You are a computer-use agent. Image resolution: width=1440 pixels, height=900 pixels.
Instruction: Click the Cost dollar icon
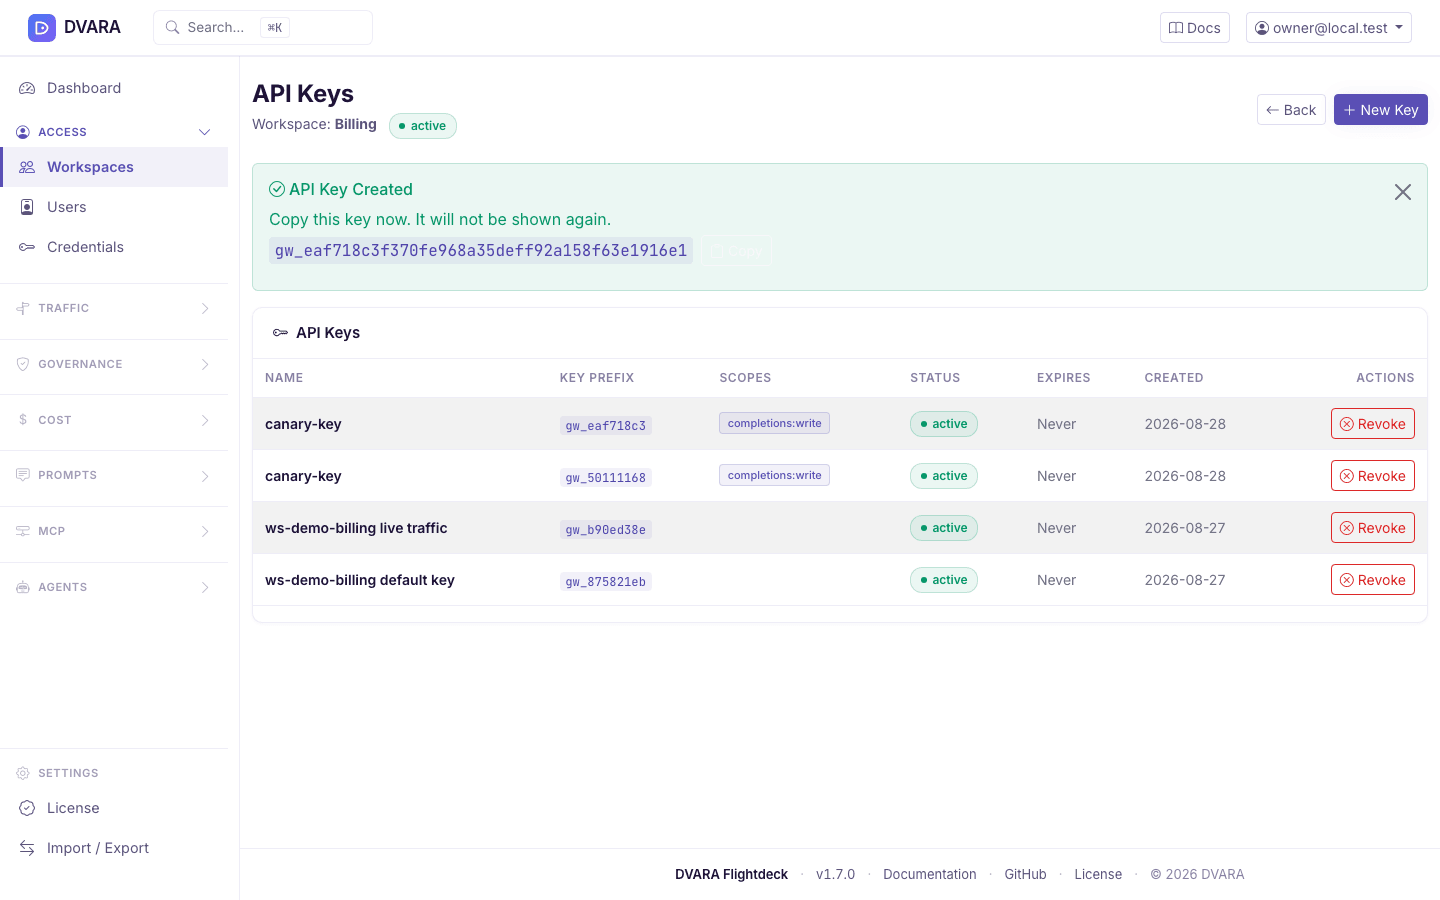tap(23, 420)
